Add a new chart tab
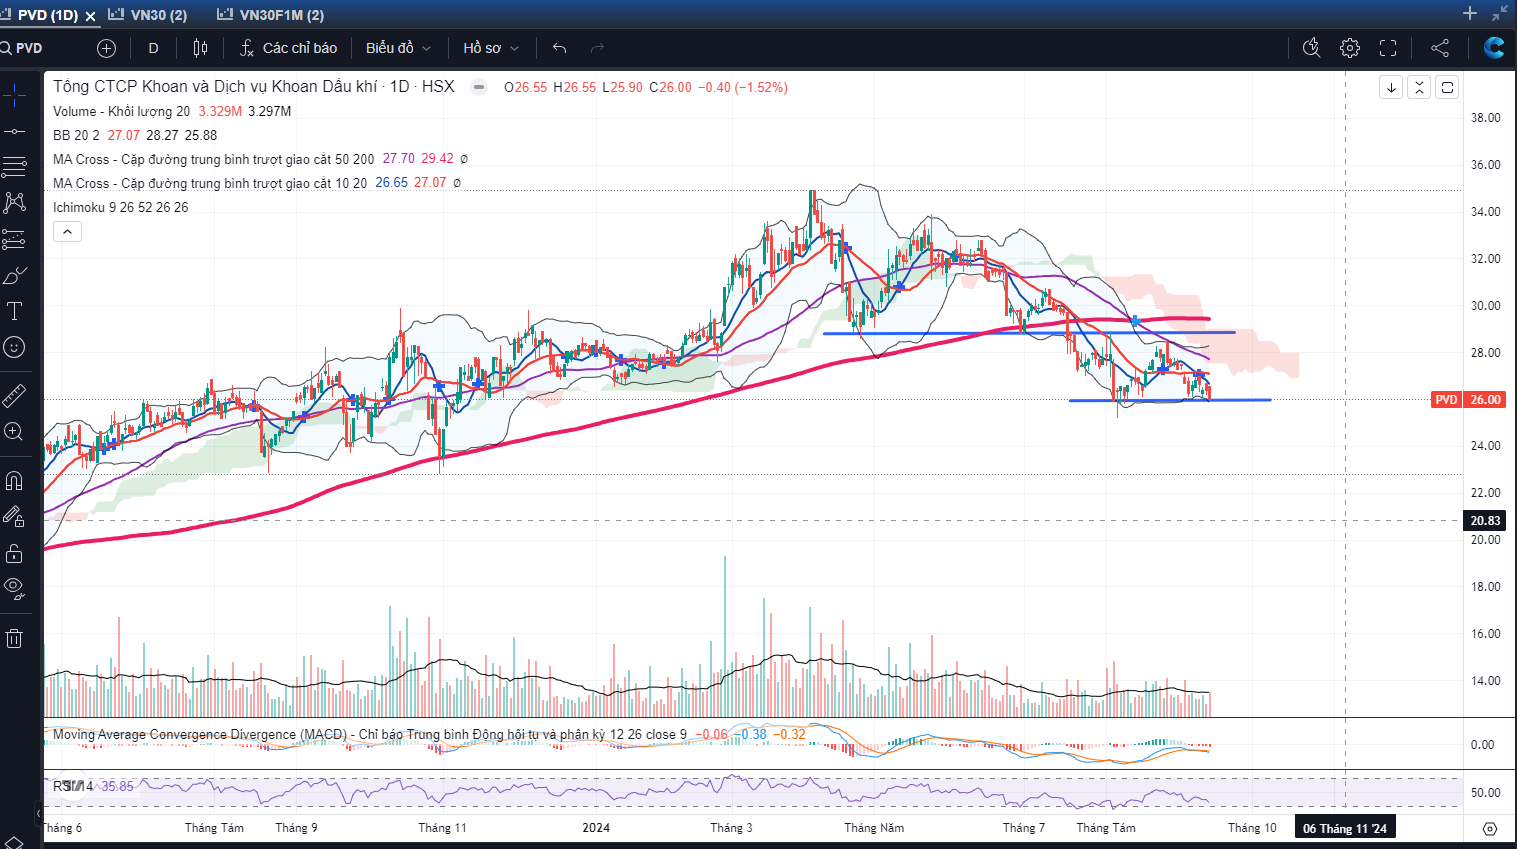Image resolution: width=1517 pixels, height=849 pixels. click(1470, 14)
